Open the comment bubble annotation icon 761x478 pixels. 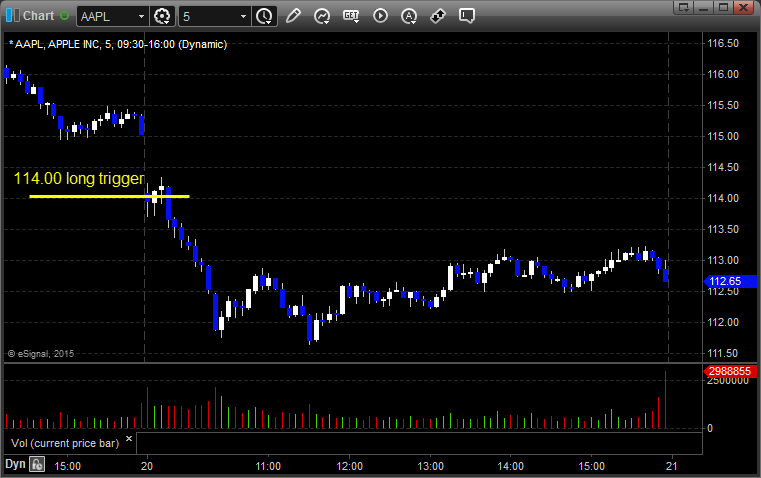[x=467, y=16]
